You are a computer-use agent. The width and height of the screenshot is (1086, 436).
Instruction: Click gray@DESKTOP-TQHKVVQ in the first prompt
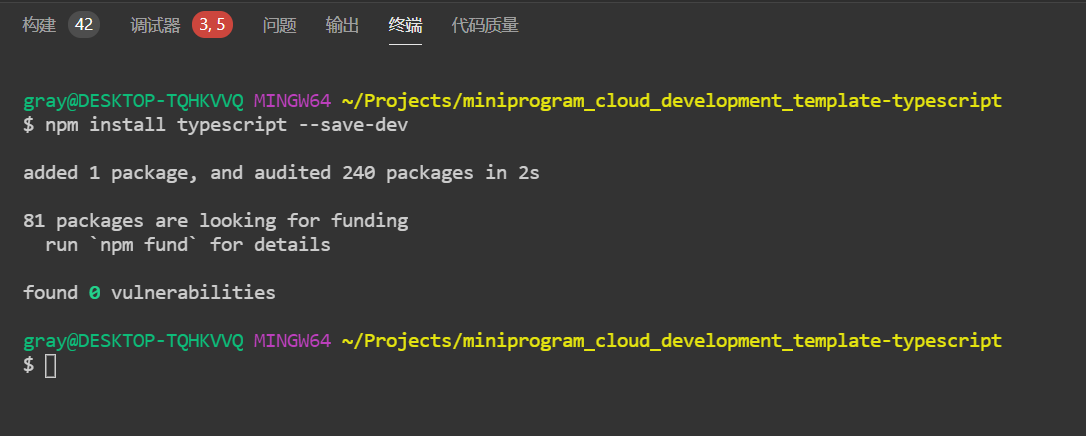(133, 101)
